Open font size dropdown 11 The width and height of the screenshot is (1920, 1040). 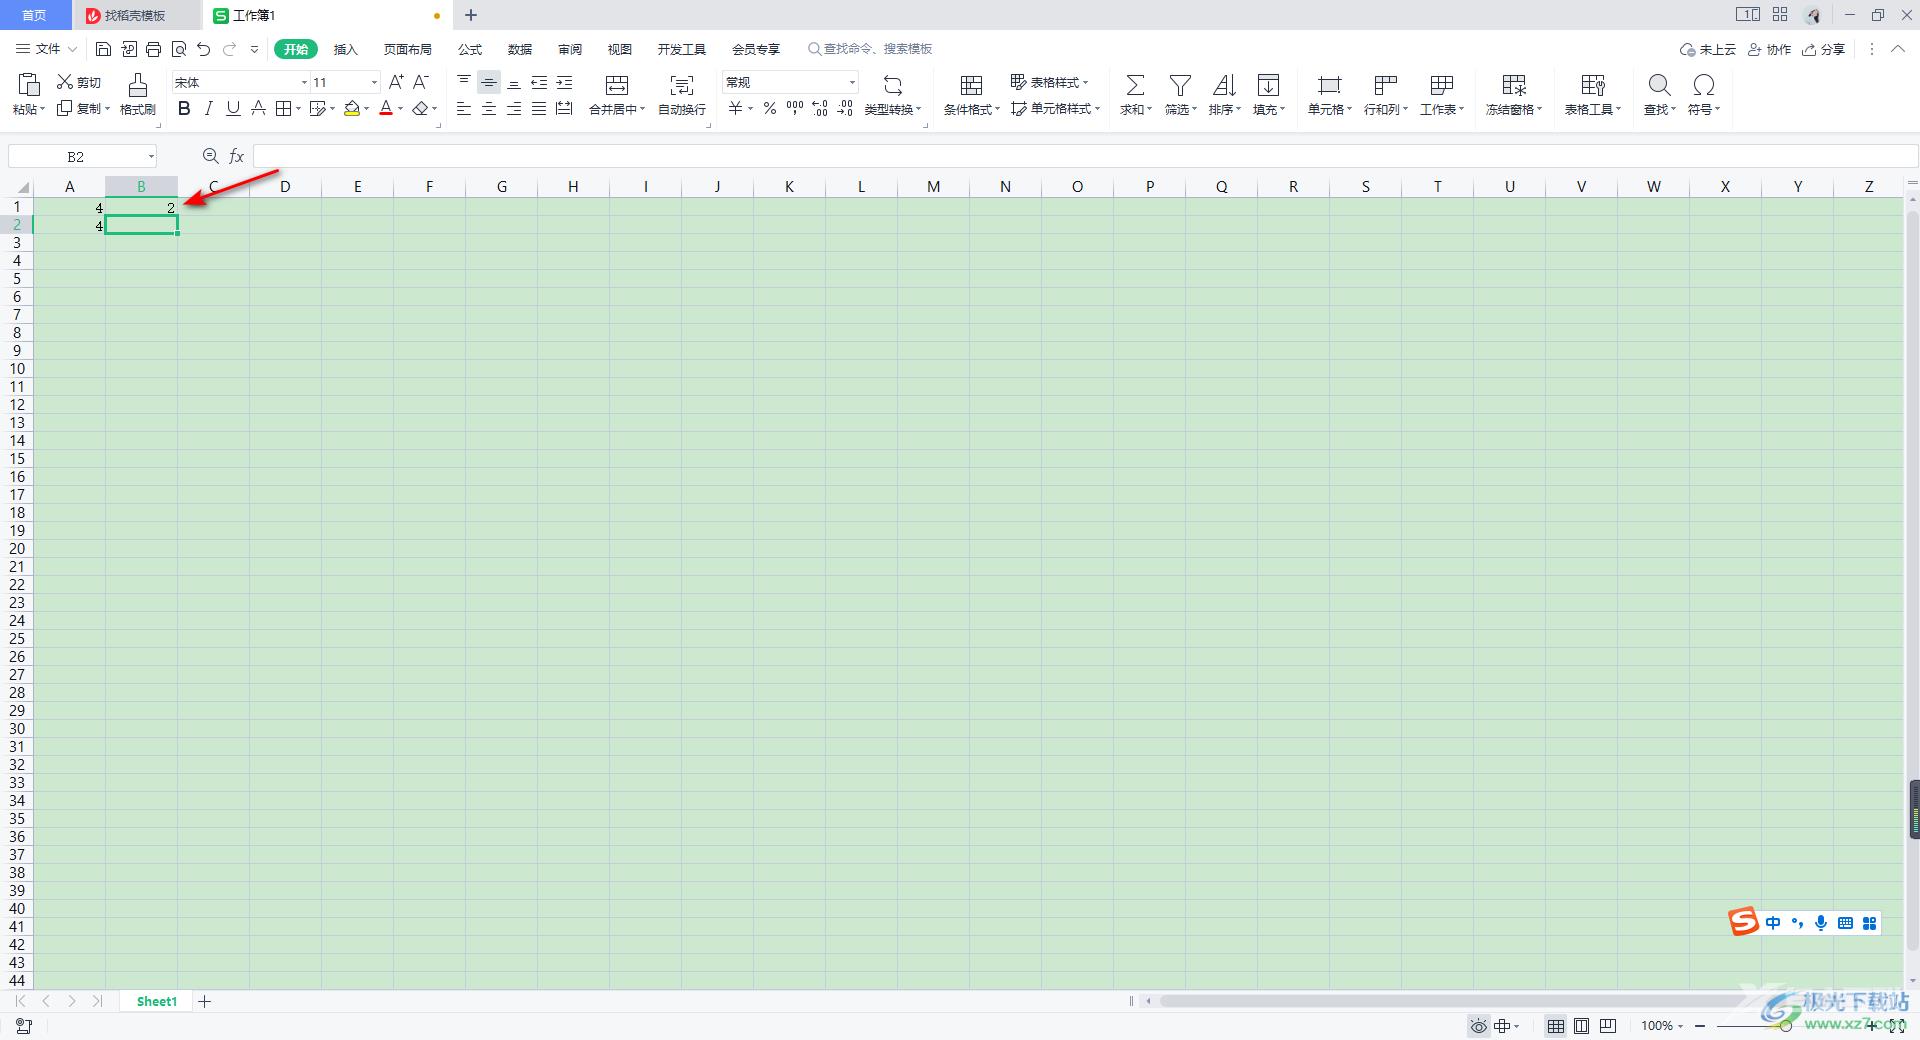[x=374, y=82]
